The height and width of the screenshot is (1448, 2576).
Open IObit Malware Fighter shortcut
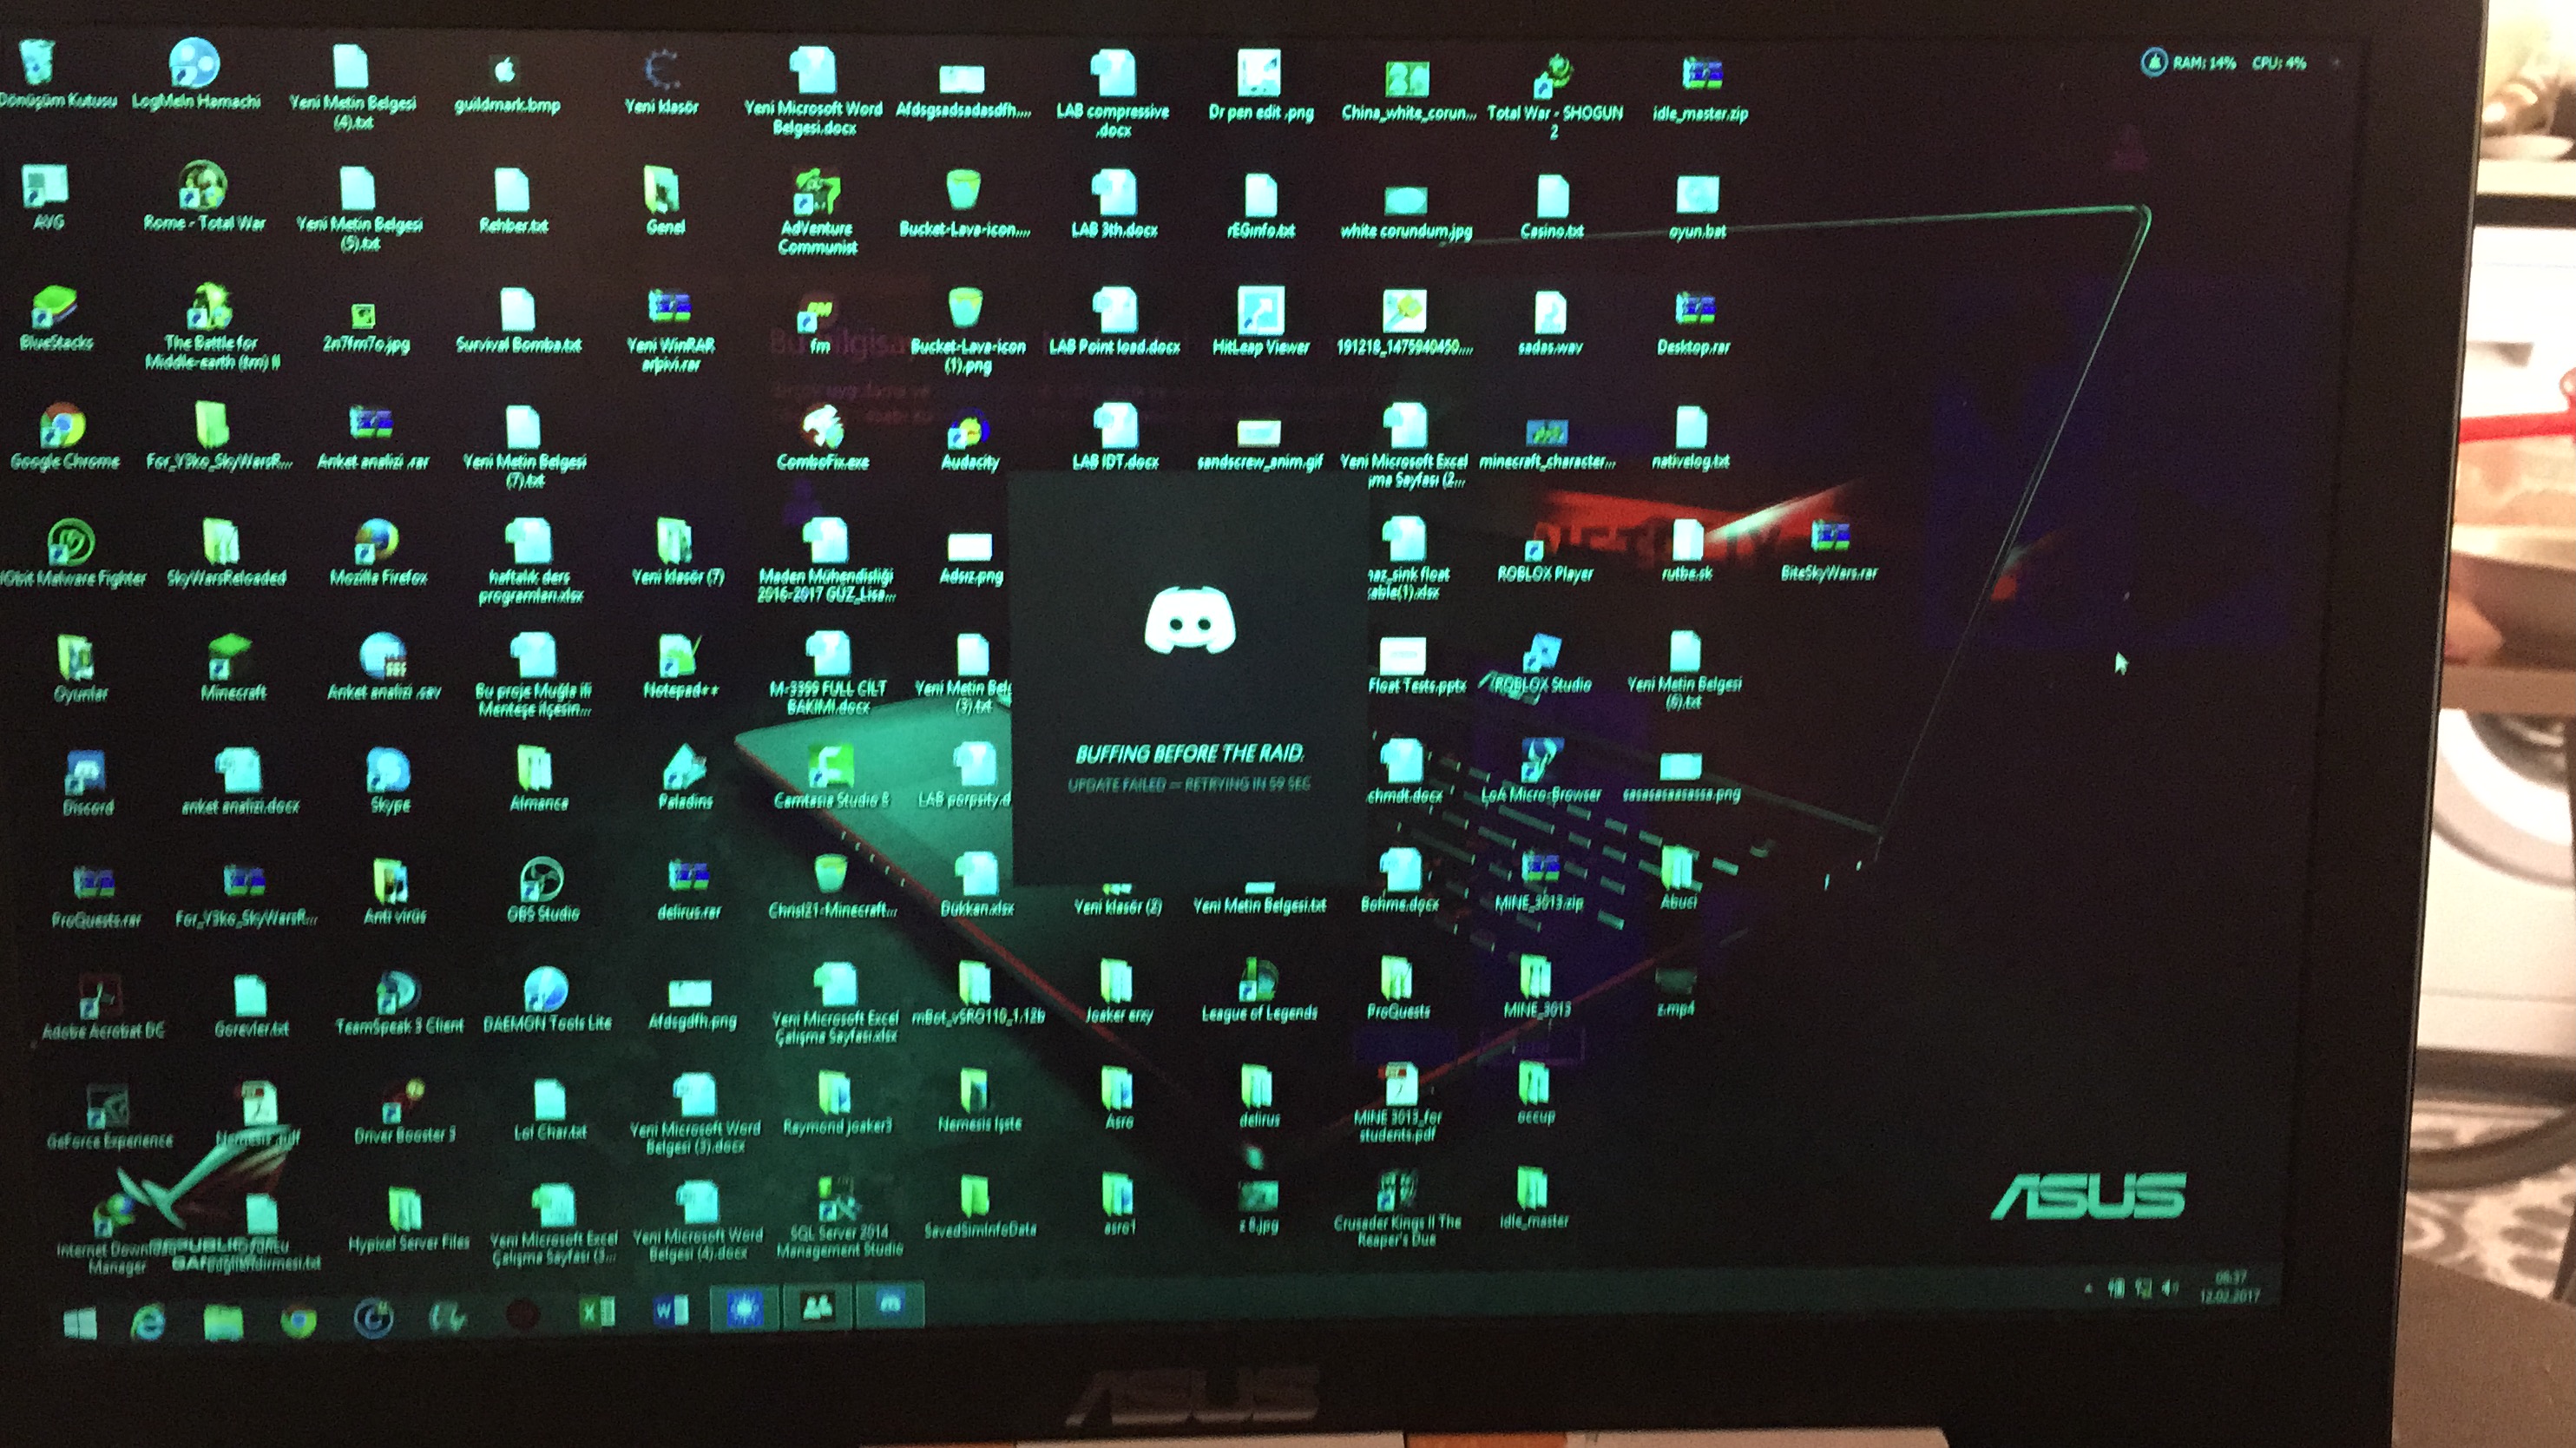click(x=72, y=553)
